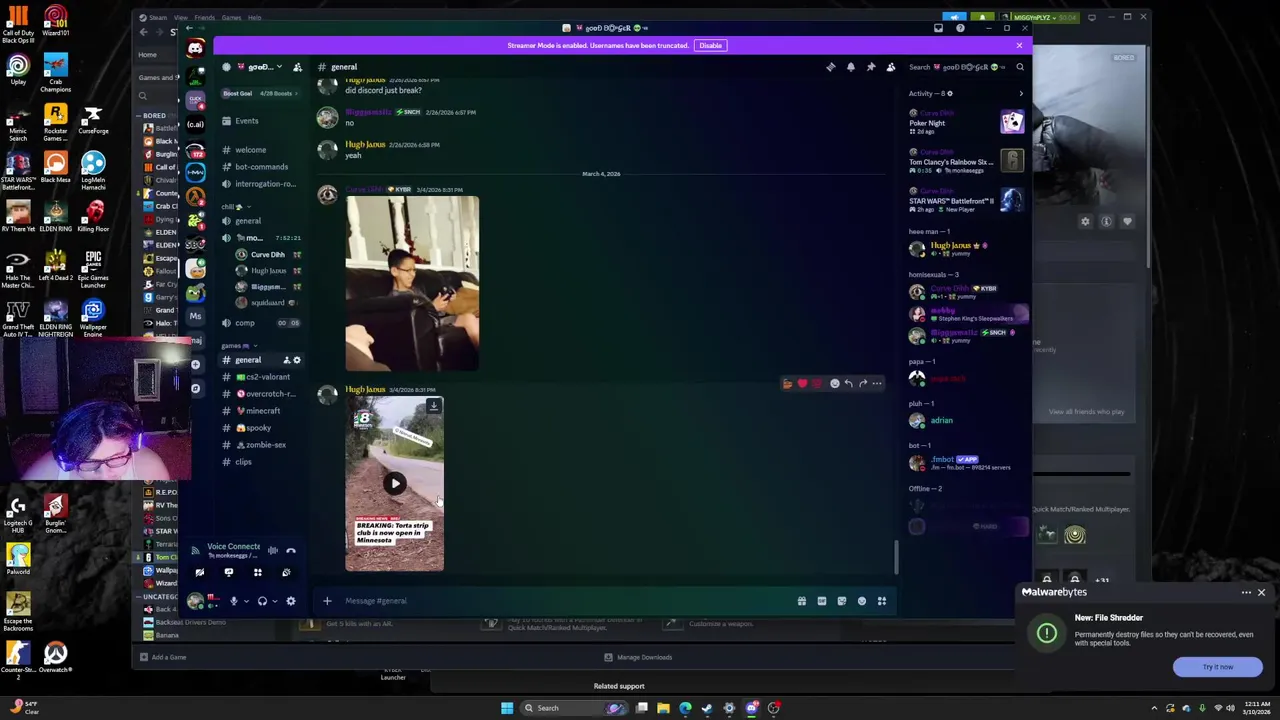Open the attachment plus button
This screenshot has height=720, width=1280.
click(x=327, y=601)
